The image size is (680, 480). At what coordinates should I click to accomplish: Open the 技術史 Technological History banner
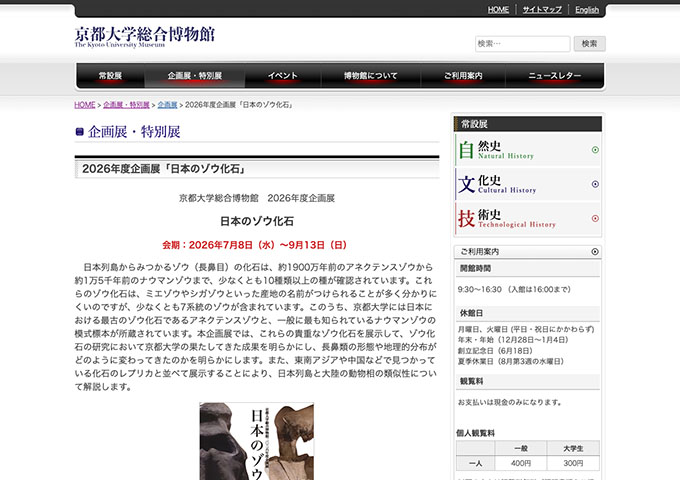[528, 219]
